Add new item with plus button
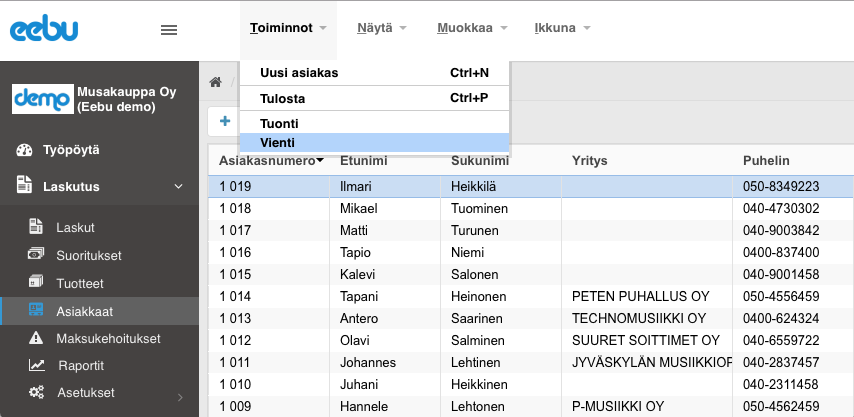This screenshot has width=854, height=417. pyautogui.click(x=225, y=121)
